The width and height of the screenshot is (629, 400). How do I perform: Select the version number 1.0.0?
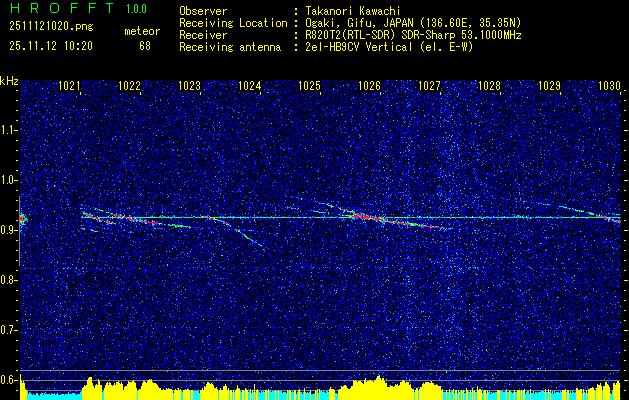(136, 9)
